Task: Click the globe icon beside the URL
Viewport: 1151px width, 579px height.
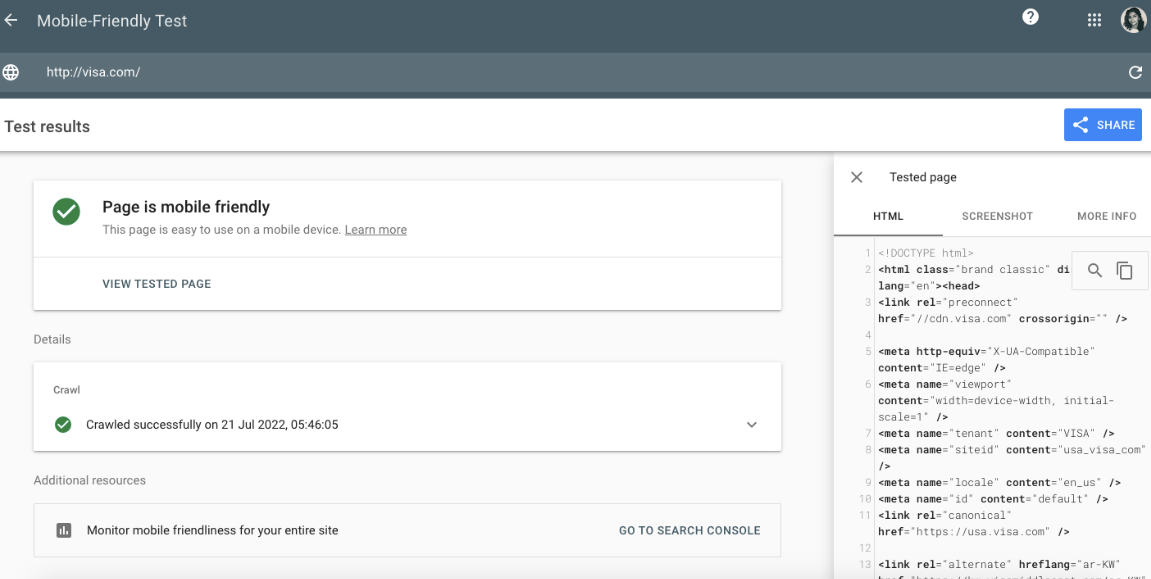Action: point(11,72)
